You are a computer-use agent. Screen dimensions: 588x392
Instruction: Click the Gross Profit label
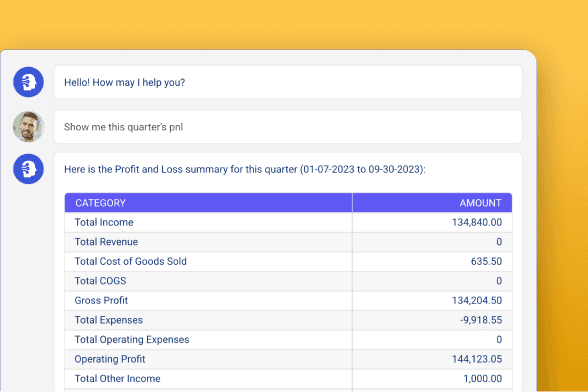[x=101, y=300]
